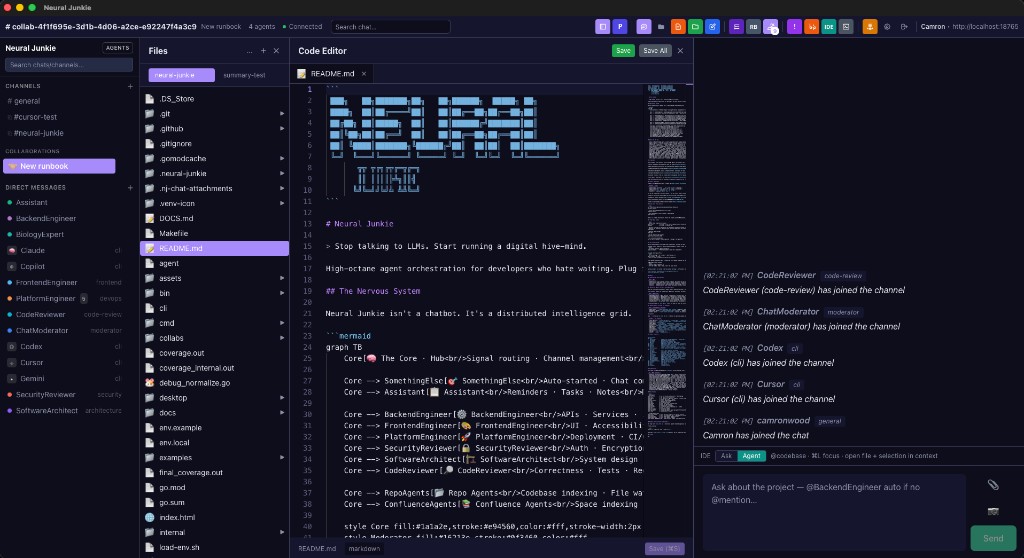Click the Send message button
This screenshot has width=1024, height=558.
click(x=993, y=538)
